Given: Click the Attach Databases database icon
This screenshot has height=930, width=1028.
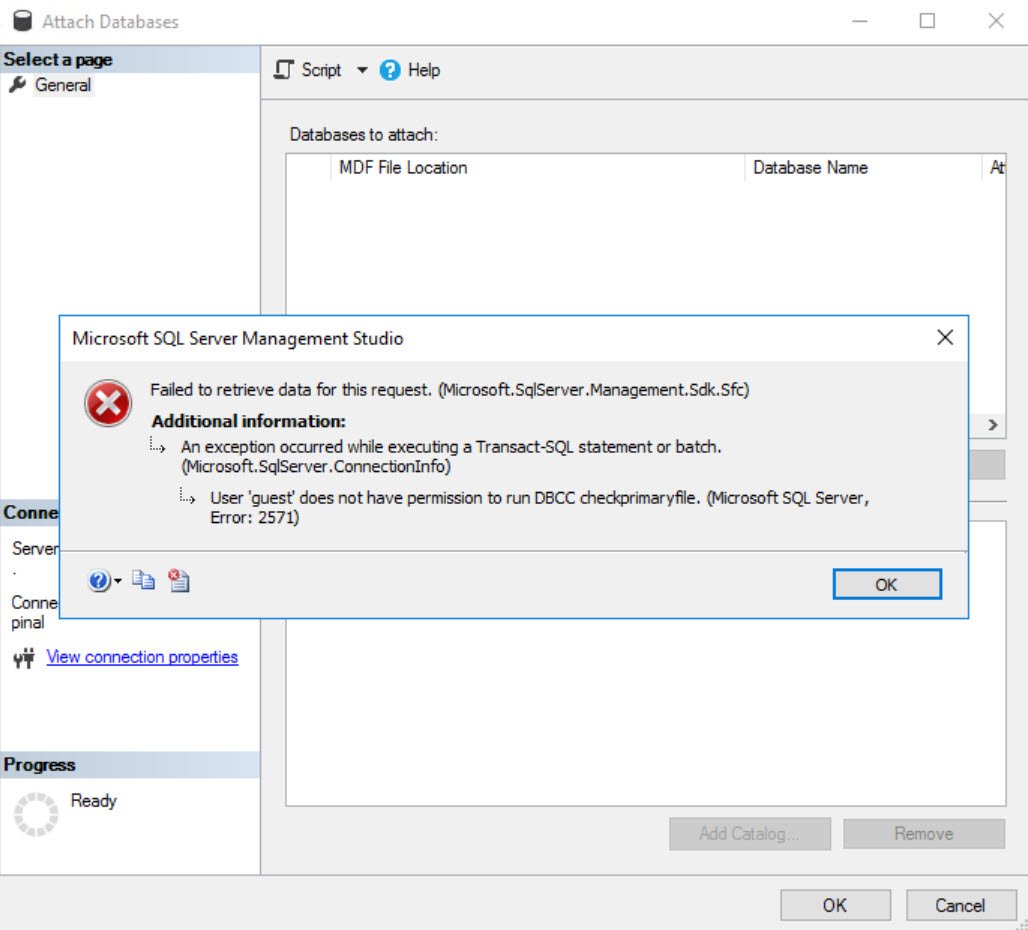Looking at the screenshot, I should (x=22, y=21).
